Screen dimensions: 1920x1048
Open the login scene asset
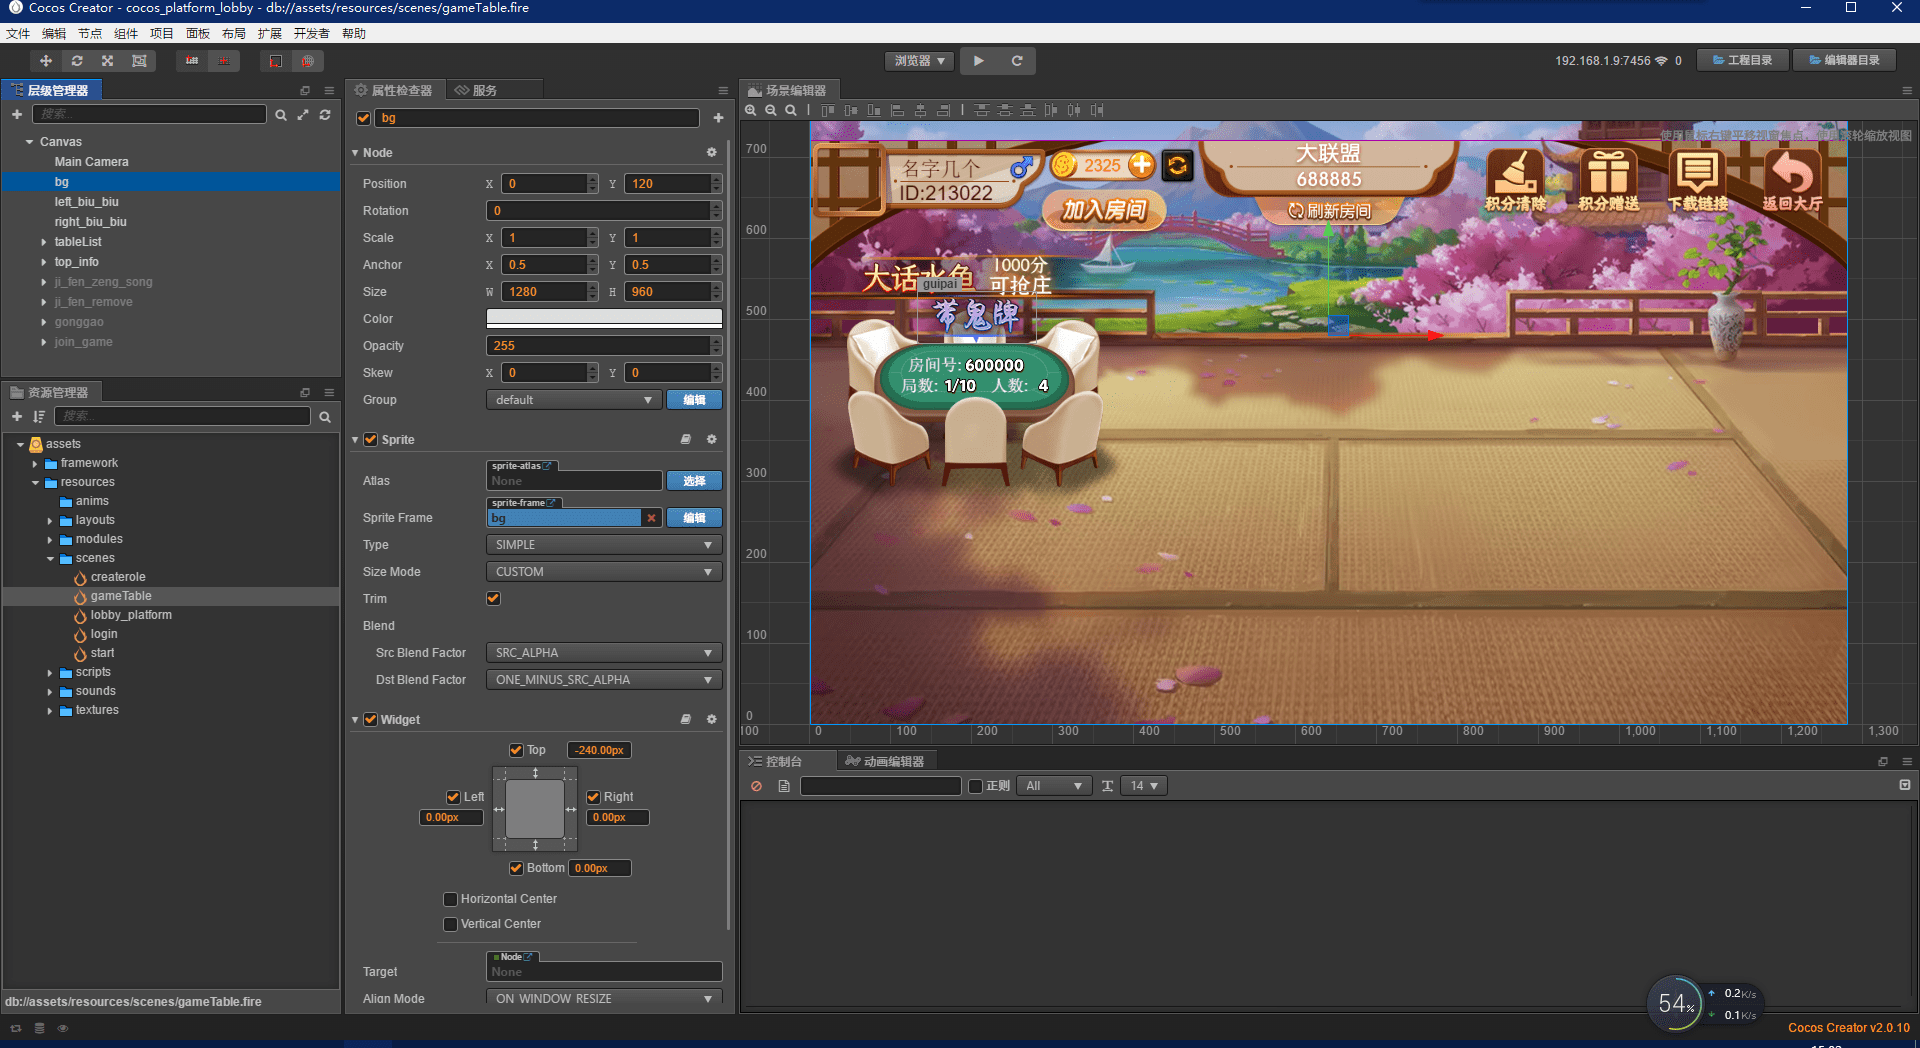click(103, 634)
